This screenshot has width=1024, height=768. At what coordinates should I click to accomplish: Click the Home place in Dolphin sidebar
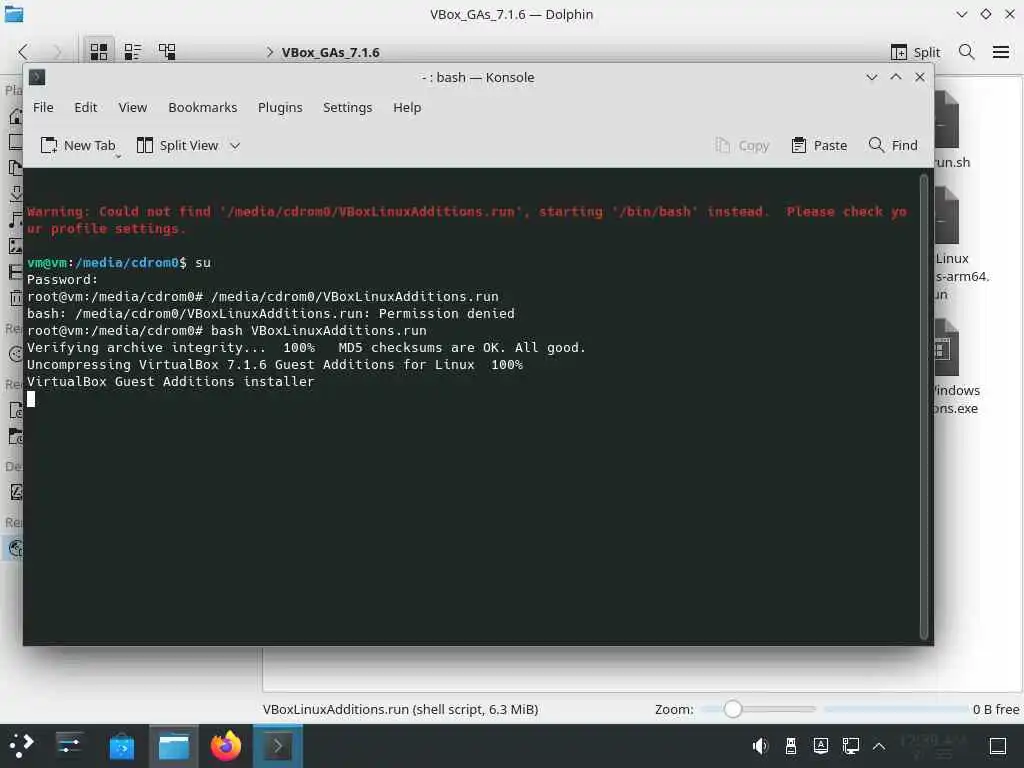coord(16,116)
